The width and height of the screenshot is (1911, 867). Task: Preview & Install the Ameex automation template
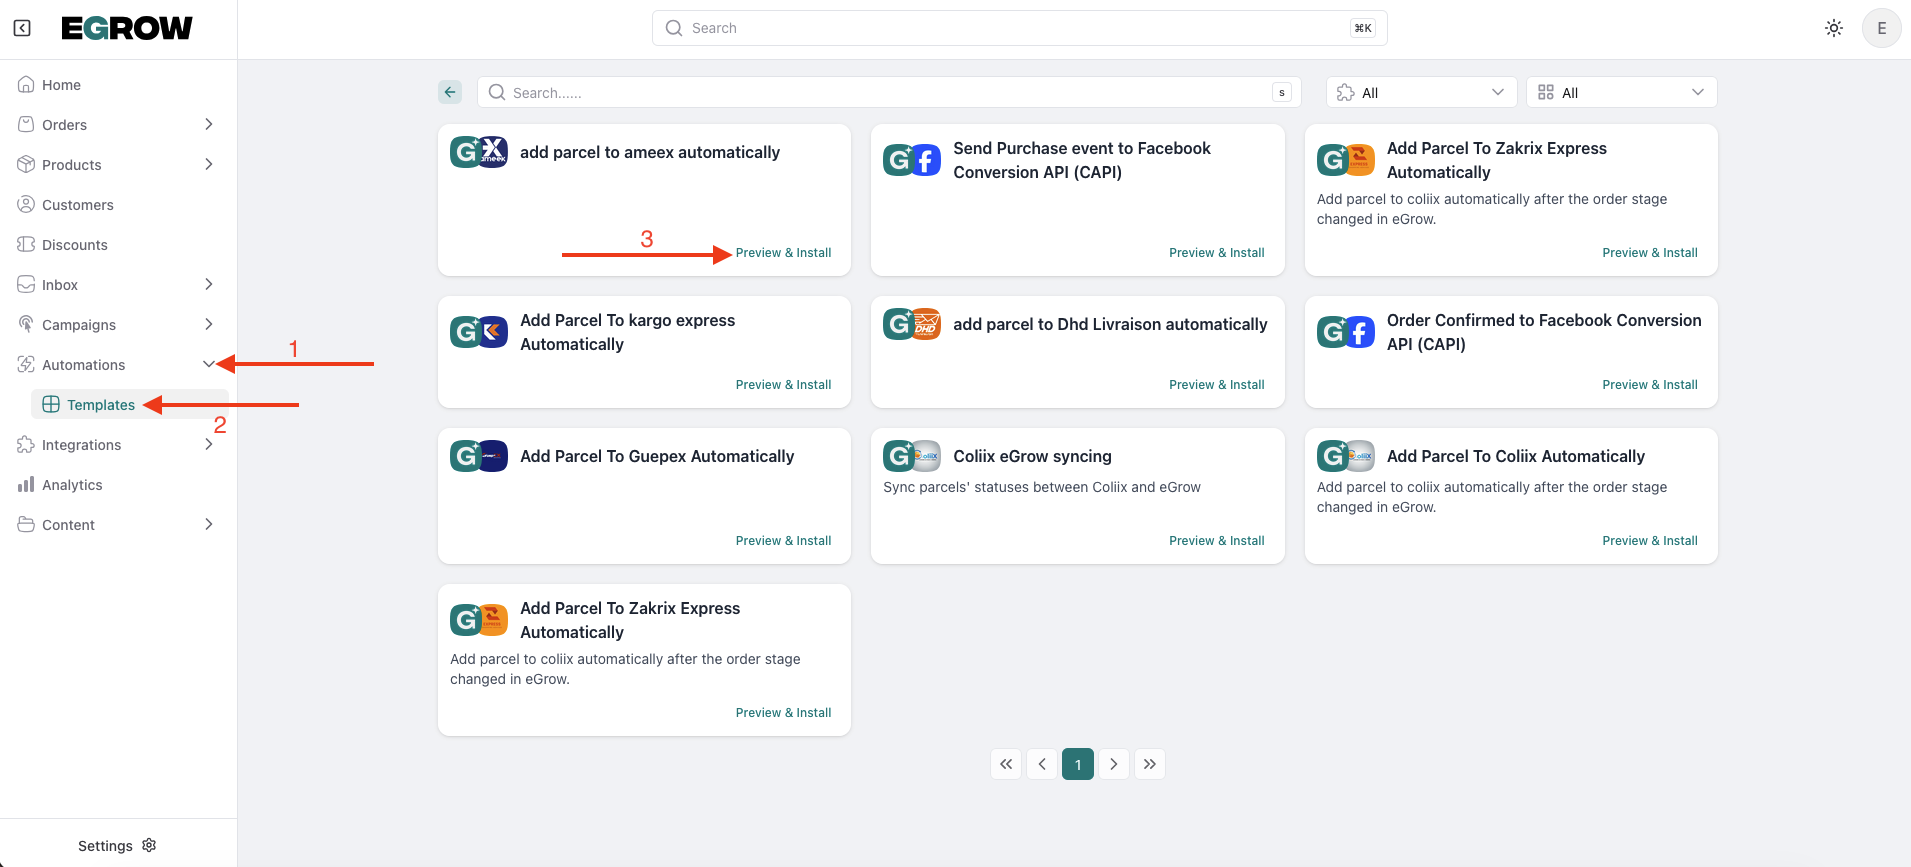pos(783,253)
